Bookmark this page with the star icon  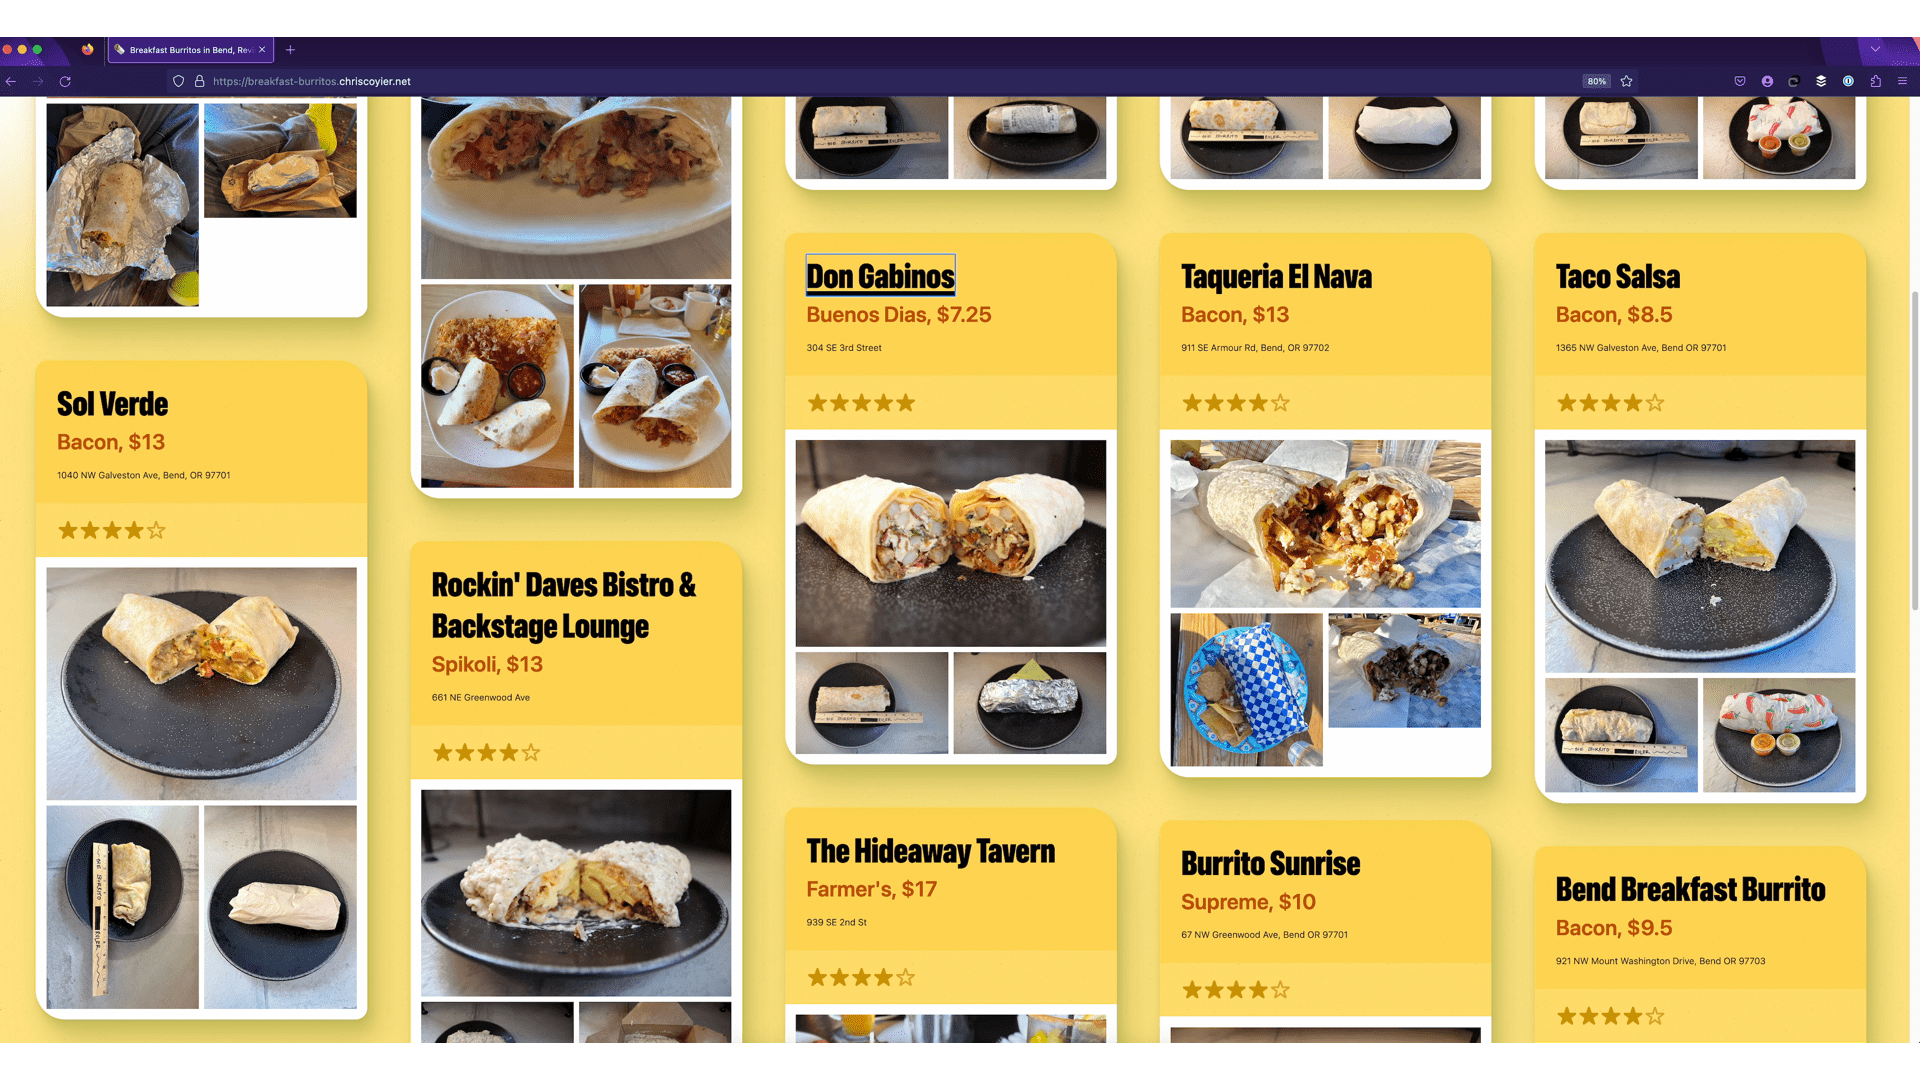[1627, 82]
